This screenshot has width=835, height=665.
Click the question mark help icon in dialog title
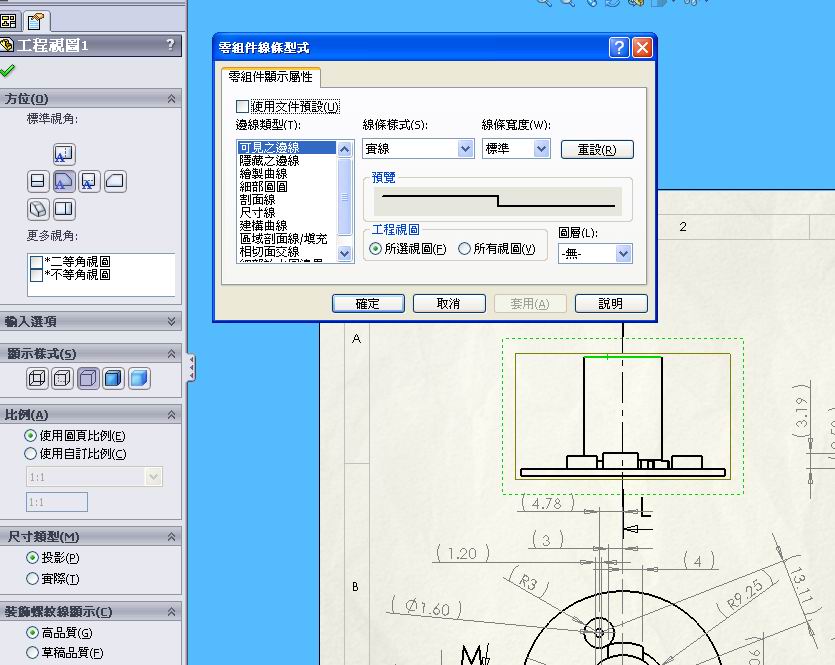619,47
